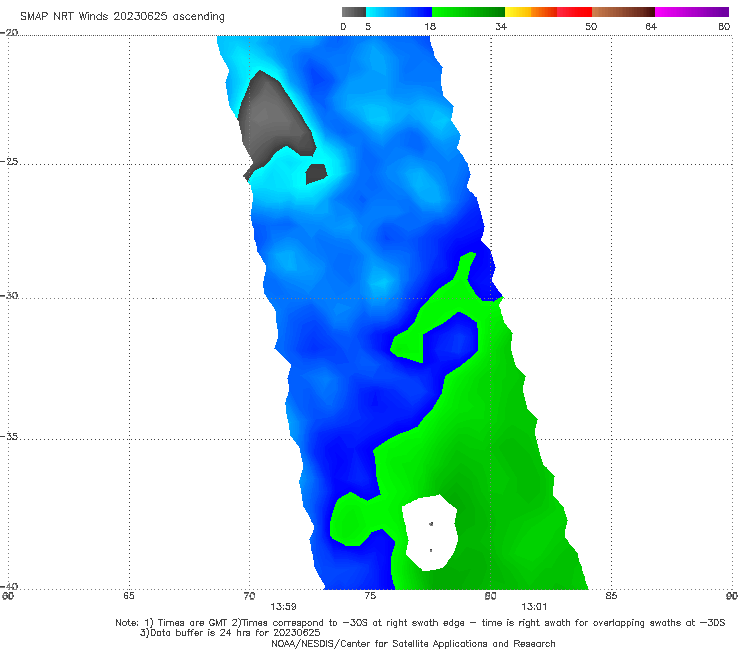Click the NOAA/NESDIS credit line
The width and height of the screenshot is (740, 650).
413,644
